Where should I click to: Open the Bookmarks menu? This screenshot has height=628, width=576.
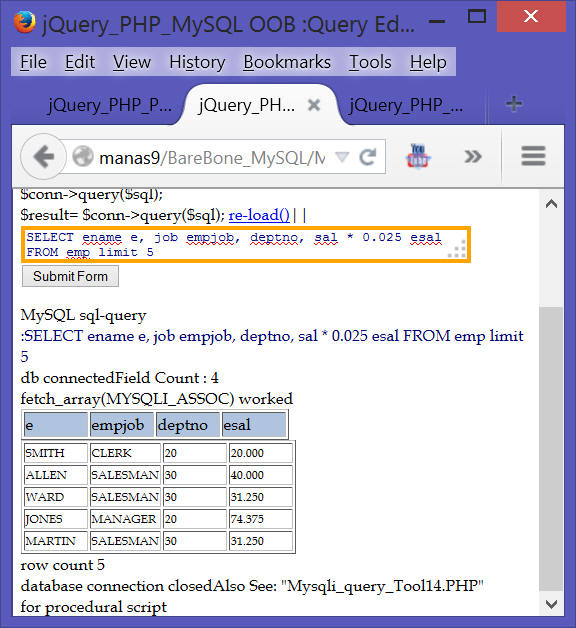pos(287,62)
